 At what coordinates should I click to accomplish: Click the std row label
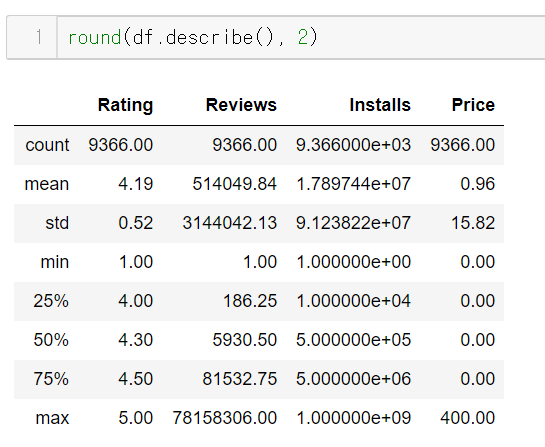click(57, 223)
